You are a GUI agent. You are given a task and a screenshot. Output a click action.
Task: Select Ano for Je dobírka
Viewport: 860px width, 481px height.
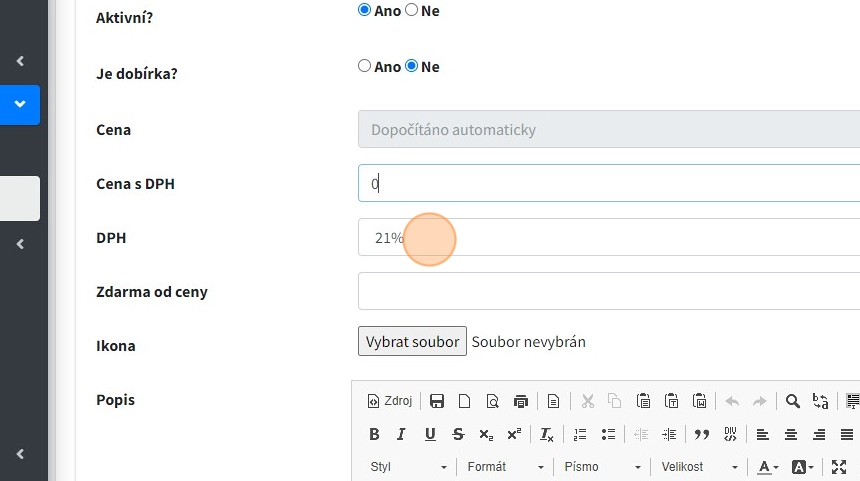364,66
